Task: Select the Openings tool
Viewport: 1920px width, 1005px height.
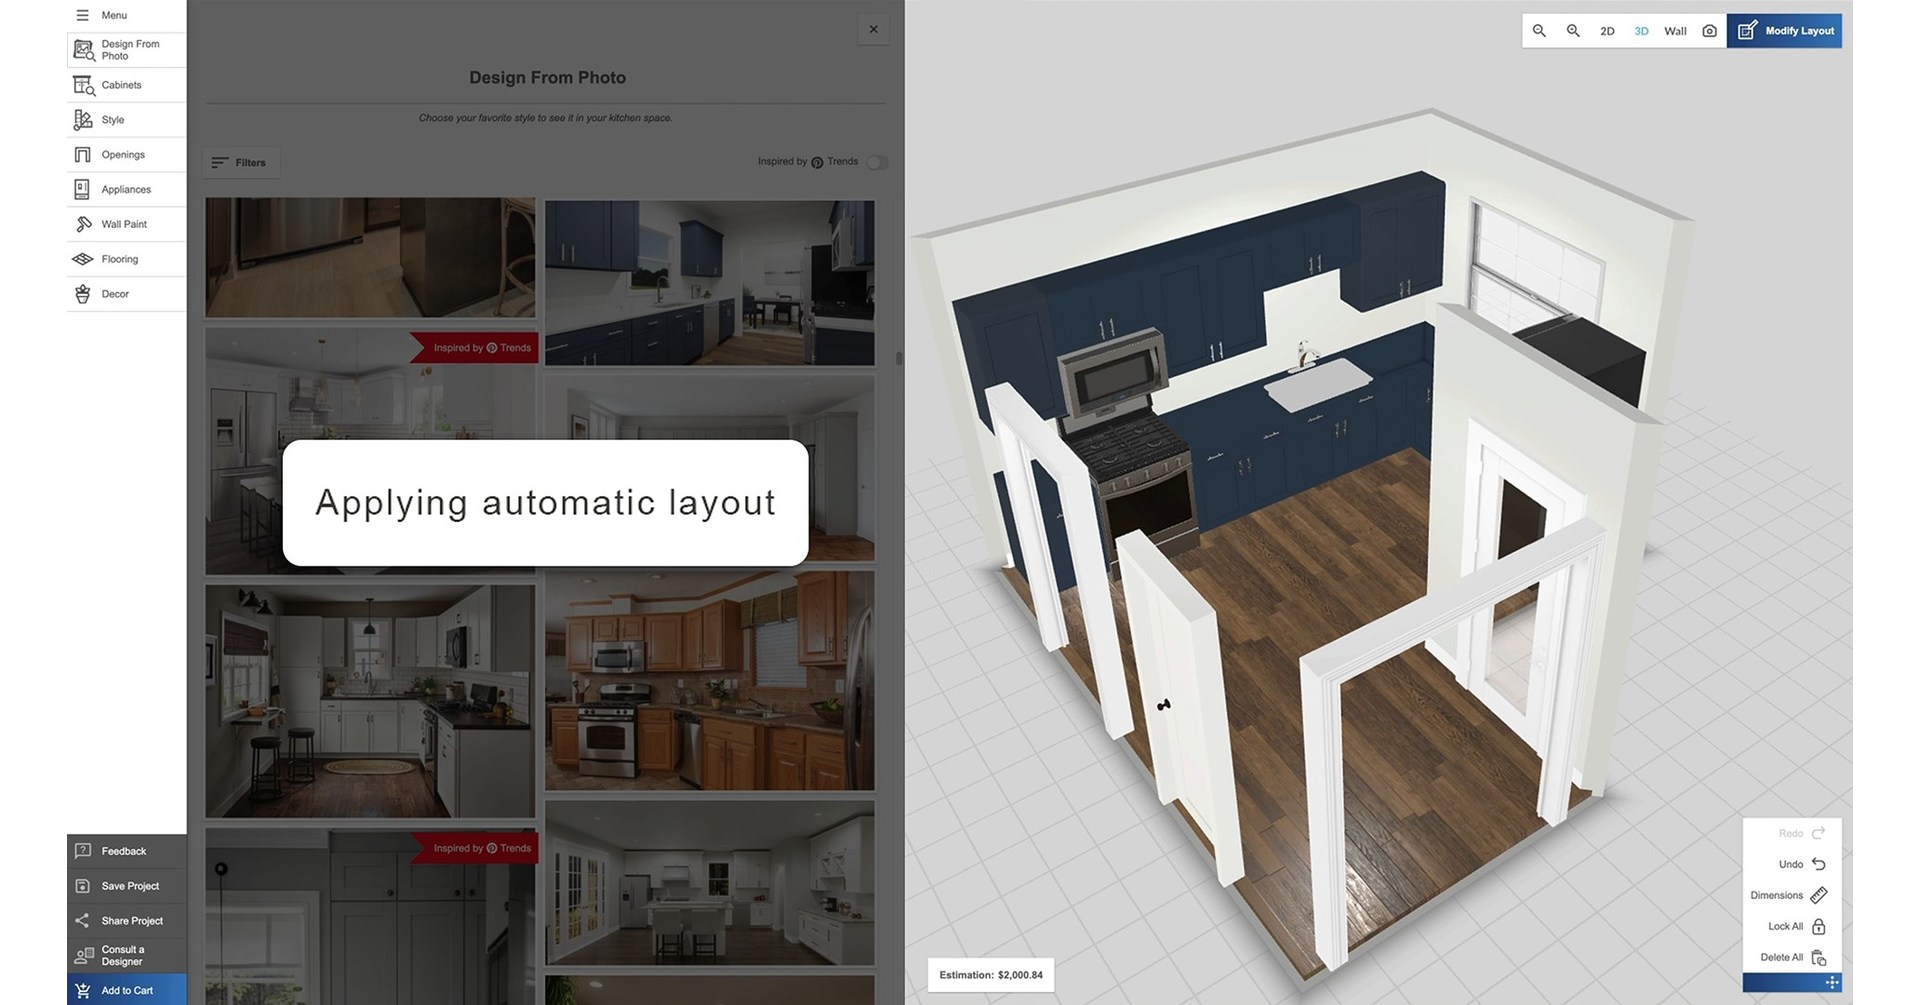Action: click(126, 154)
